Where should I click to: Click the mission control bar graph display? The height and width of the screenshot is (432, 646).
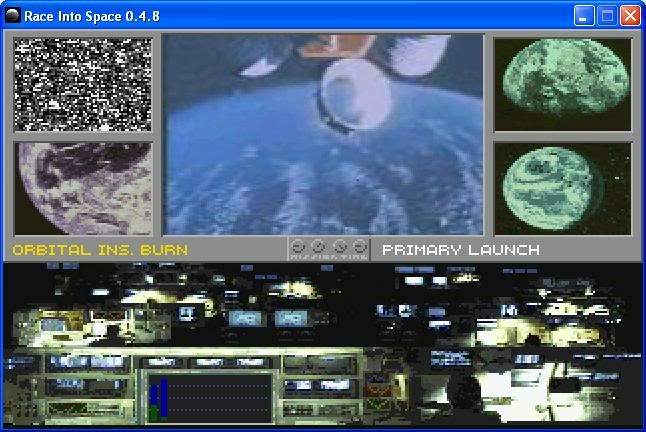[x=210, y=398]
